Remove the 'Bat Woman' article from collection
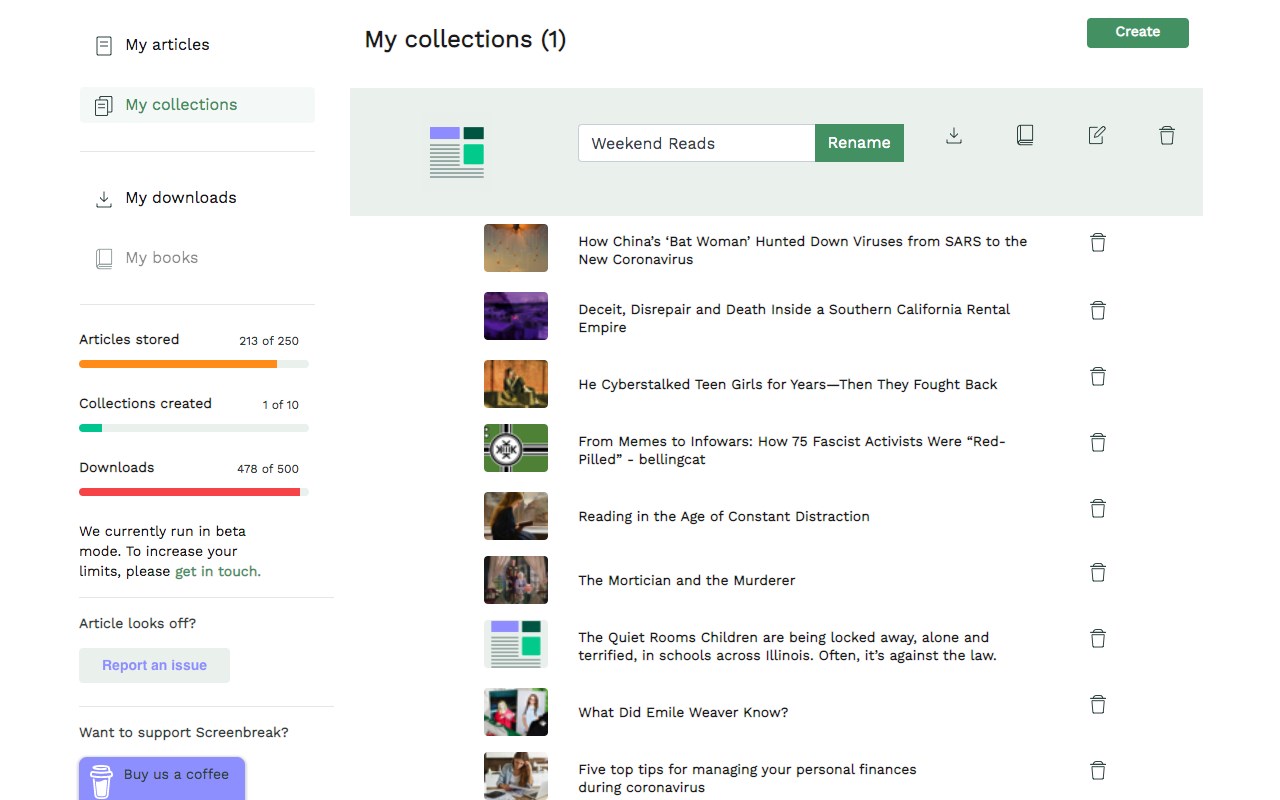Screen dimensions: 1280x800 click(1098, 242)
